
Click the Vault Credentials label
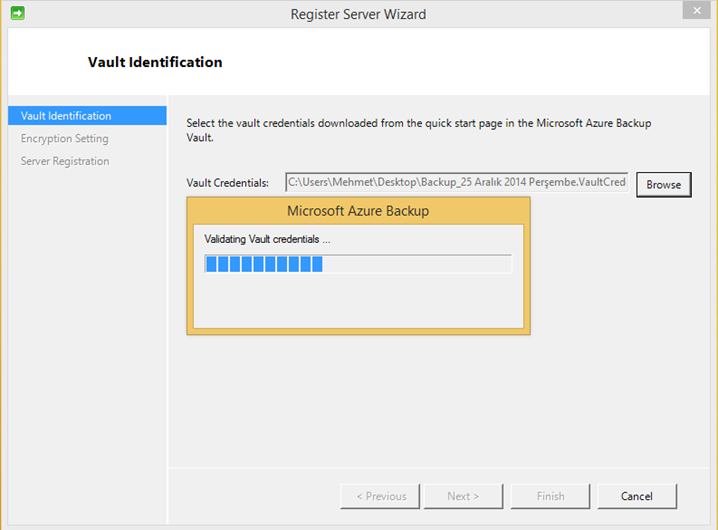227,183
